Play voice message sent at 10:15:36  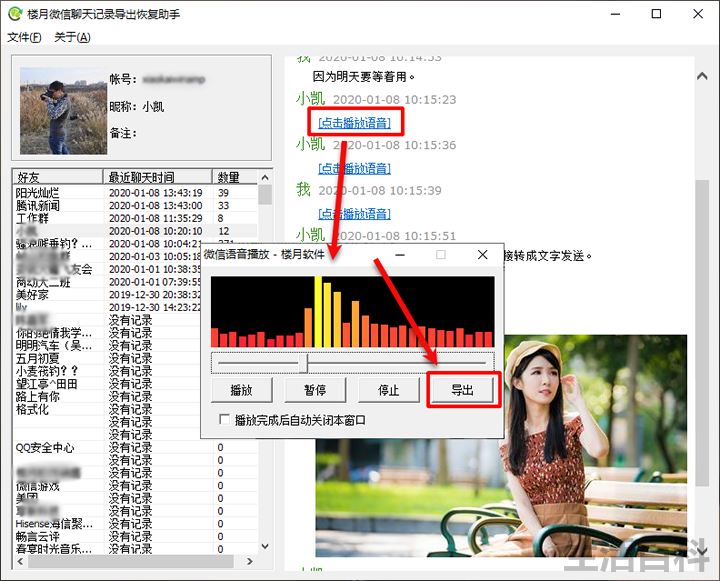pyautogui.click(x=354, y=168)
